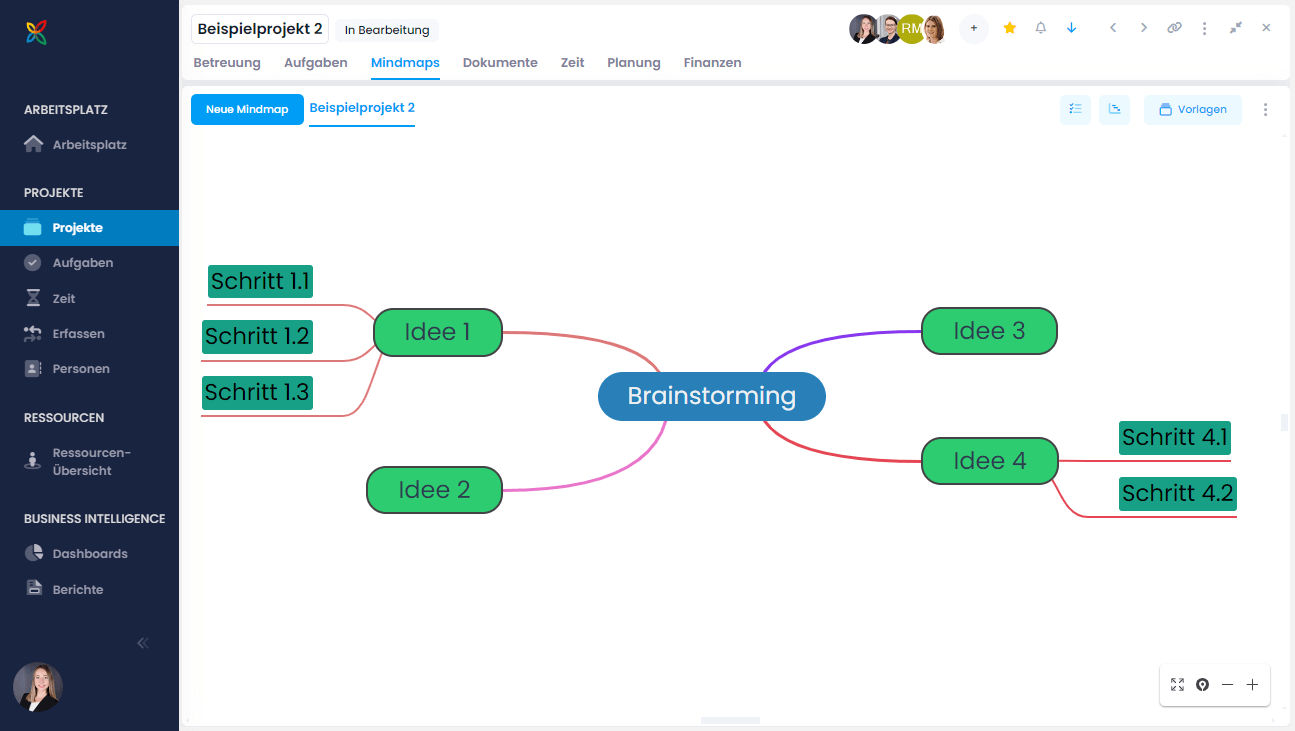This screenshot has width=1295, height=731.
Task: Click the RM team member avatar
Action: pos(911,29)
